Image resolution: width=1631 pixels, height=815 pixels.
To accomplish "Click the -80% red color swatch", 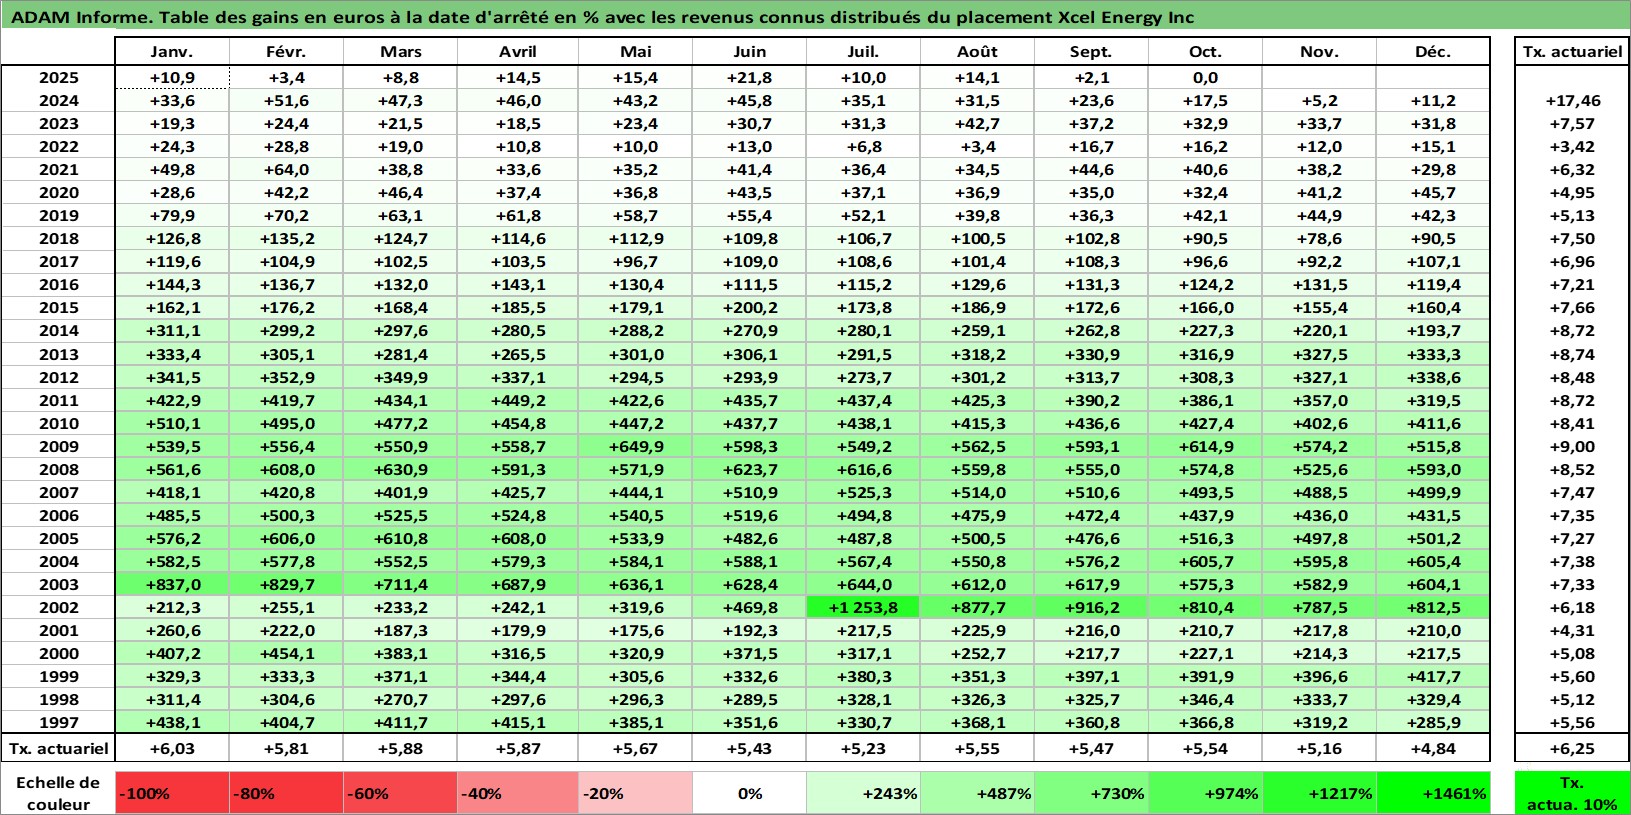I will click(x=287, y=793).
